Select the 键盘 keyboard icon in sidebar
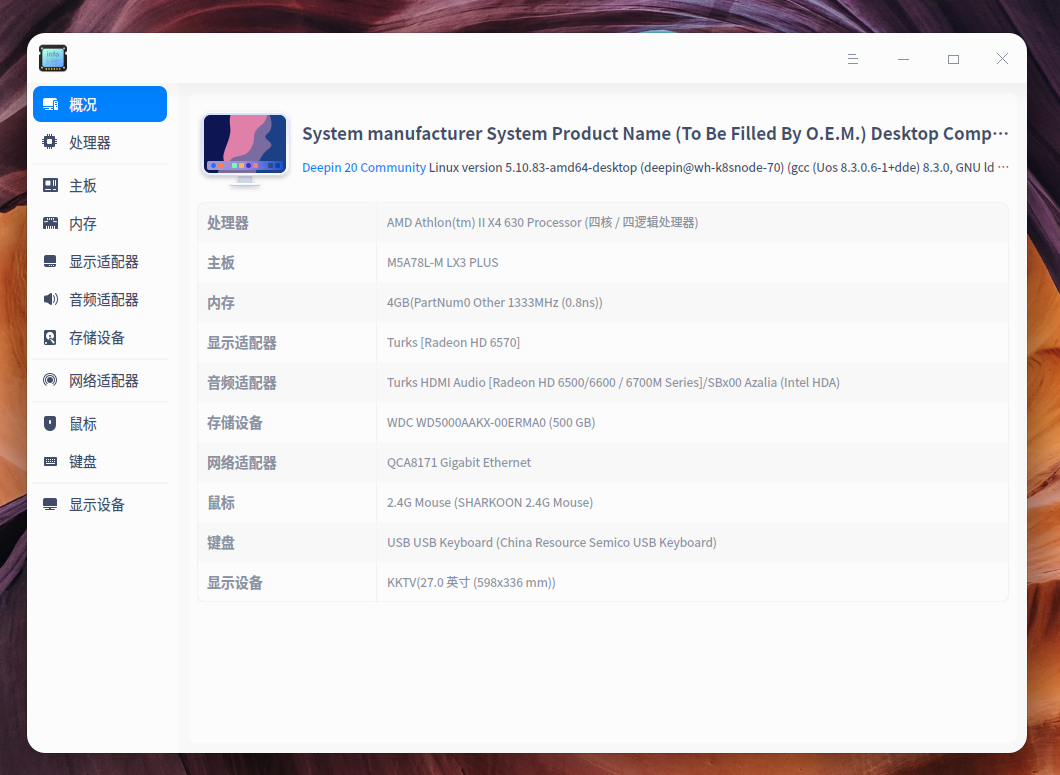 click(49, 461)
